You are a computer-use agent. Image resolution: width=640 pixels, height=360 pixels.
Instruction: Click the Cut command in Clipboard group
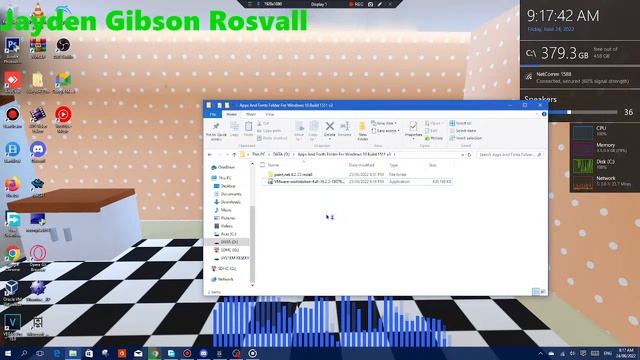[x=264, y=123]
